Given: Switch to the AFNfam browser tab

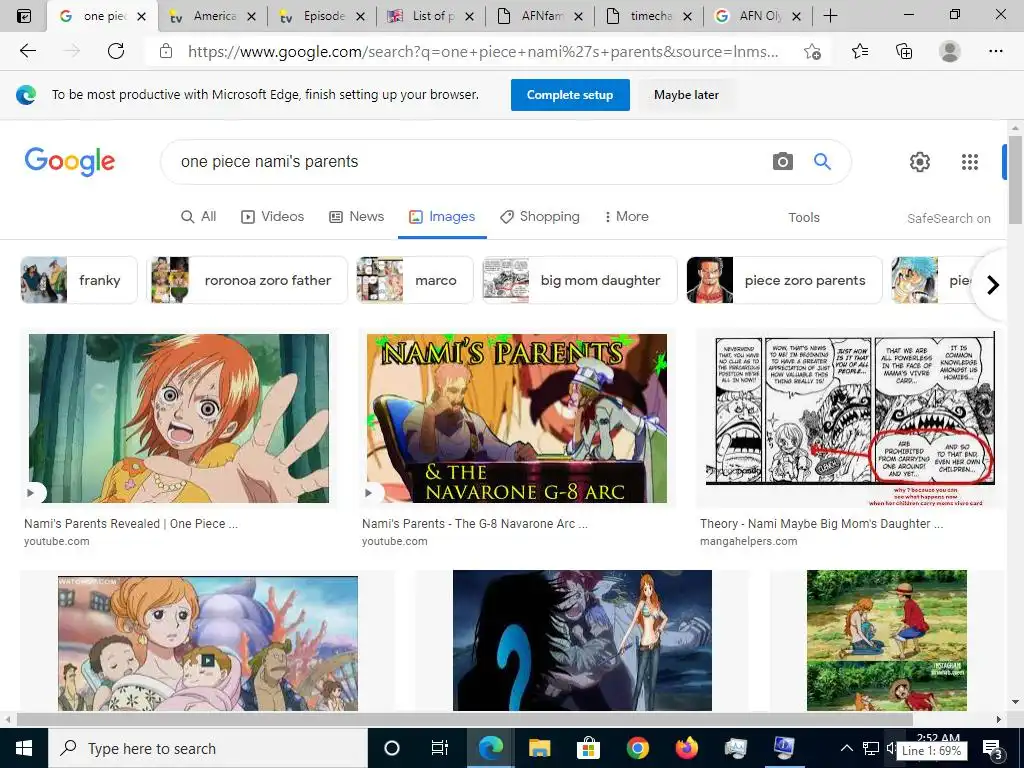Looking at the screenshot, I should pyautogui.click(x=539, y=16).
